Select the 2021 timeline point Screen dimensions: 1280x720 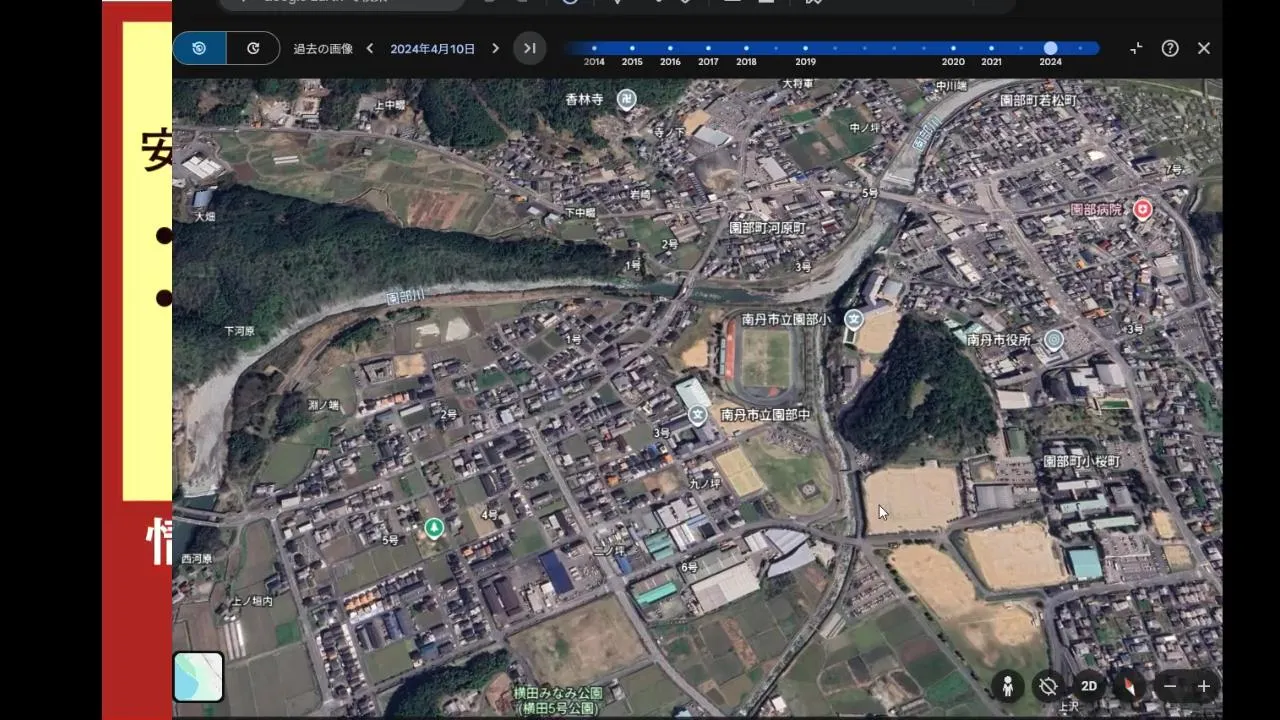[991, 48]
